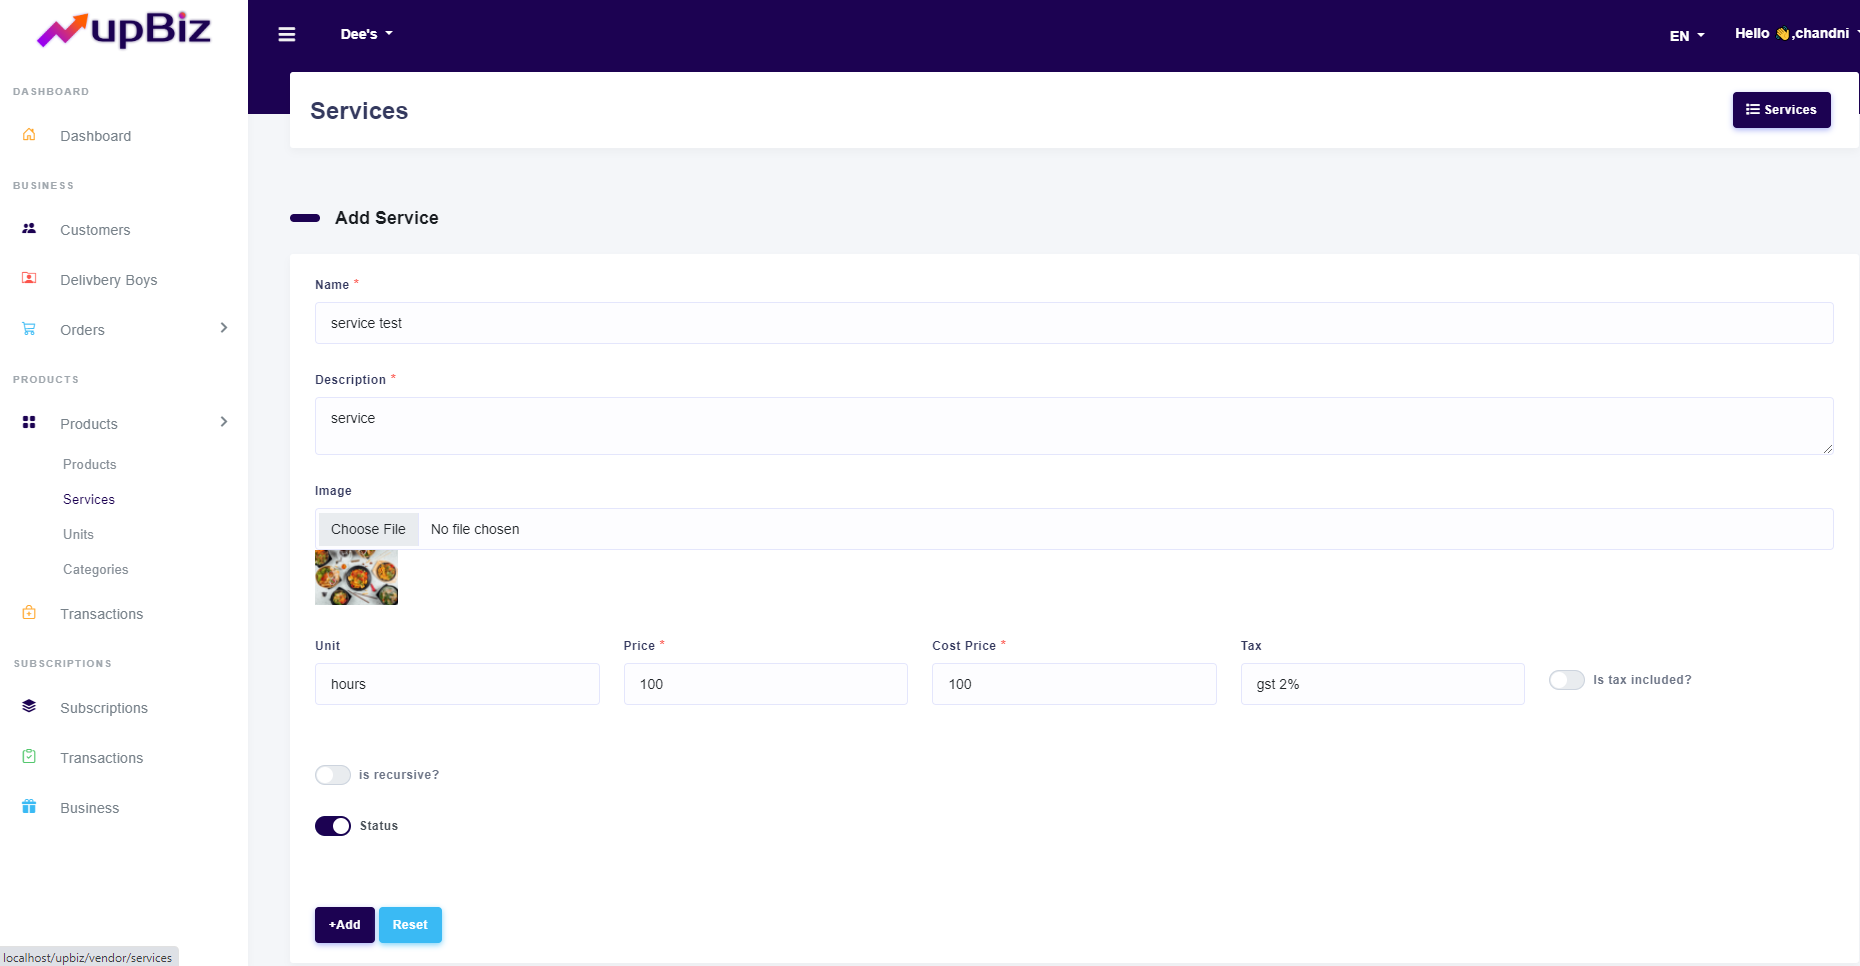Click the Dashboard home icon
The height and width of the screenshot is (966, 1860).
click(29, 135)
